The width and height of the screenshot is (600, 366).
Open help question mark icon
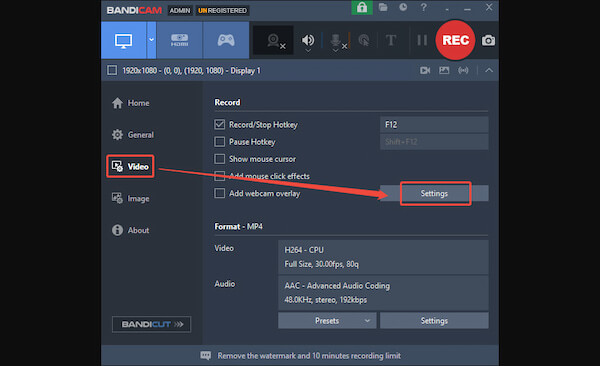pos(424,7)
